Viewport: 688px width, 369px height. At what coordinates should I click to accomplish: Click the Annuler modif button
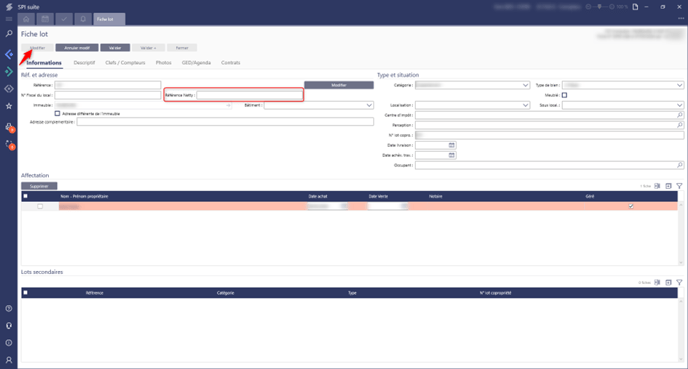77,48
